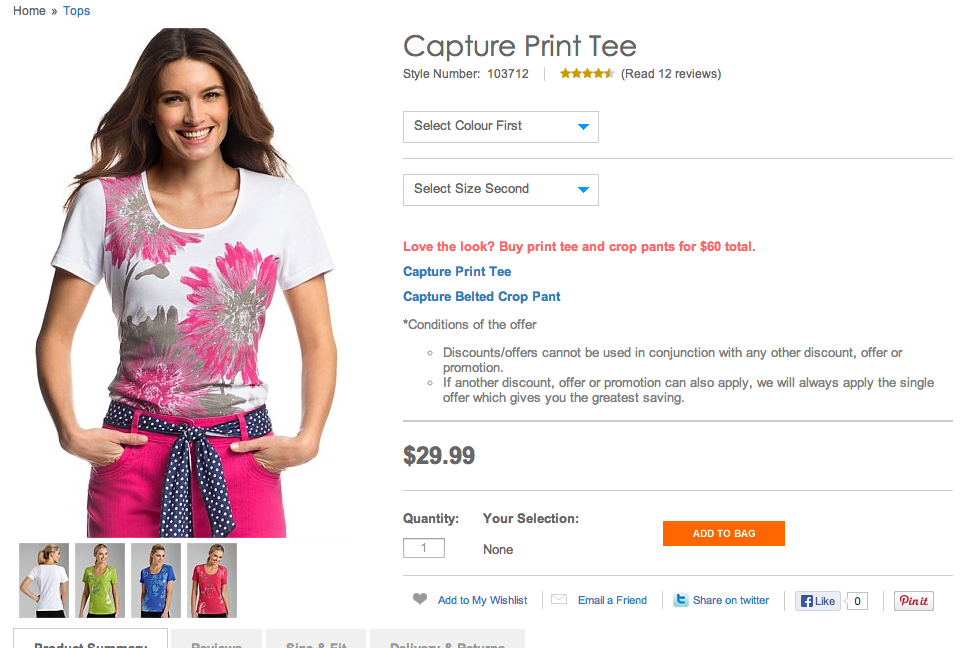The image size is (960, 648).
Task: Open the Size & Fit tab
Action: click(x=316, y=641)
